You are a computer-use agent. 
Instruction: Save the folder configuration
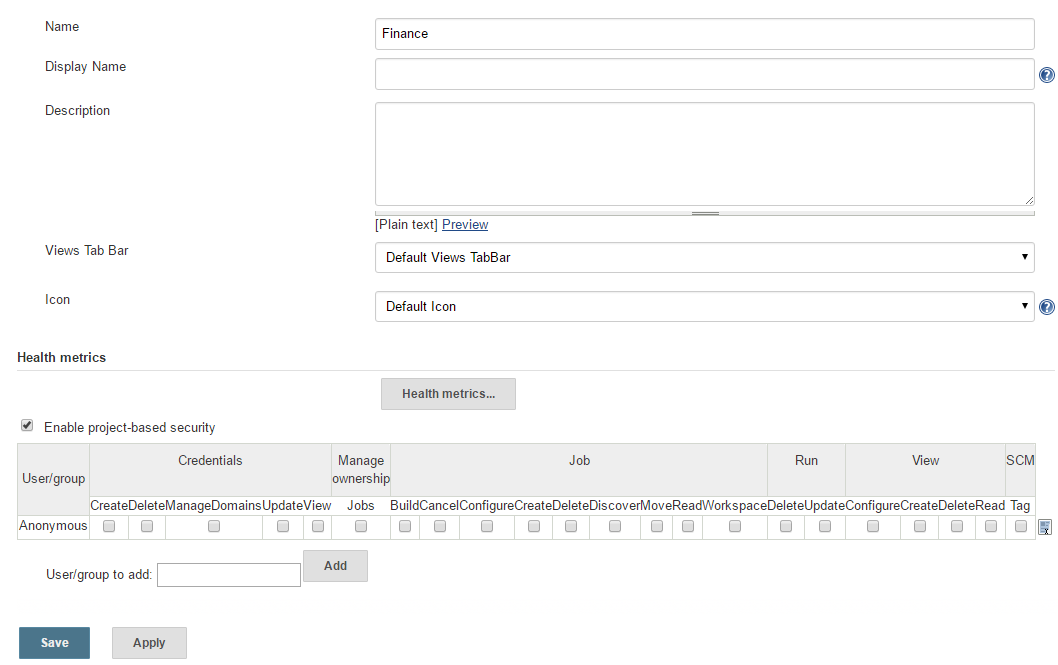[x=55, y=643]
